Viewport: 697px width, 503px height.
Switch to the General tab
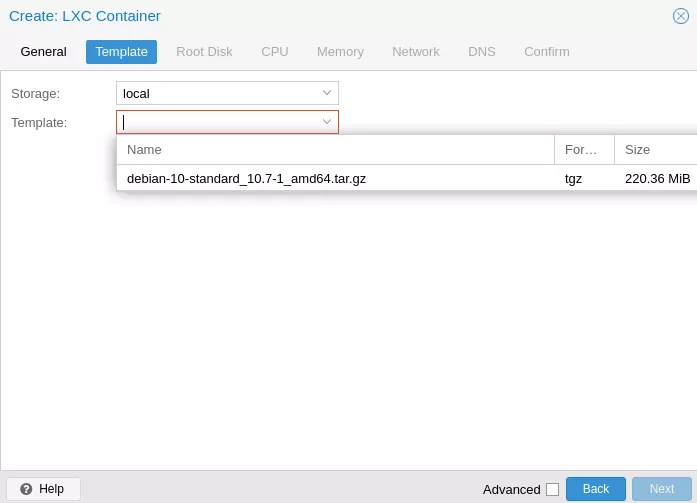(x=44, y=52)
